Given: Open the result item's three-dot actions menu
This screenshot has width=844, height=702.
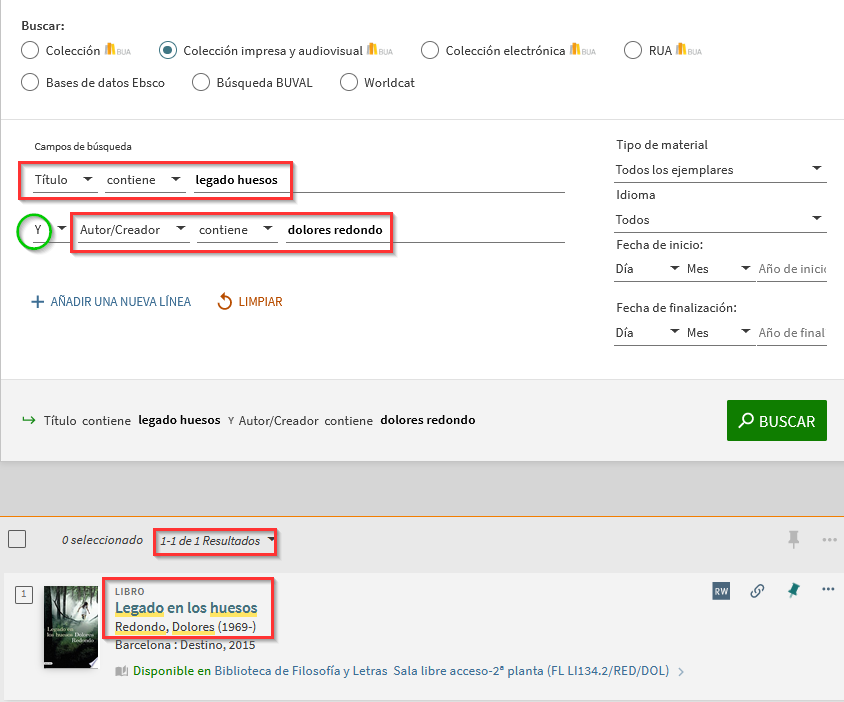Looking at the screenshot, I should [828, 590].
